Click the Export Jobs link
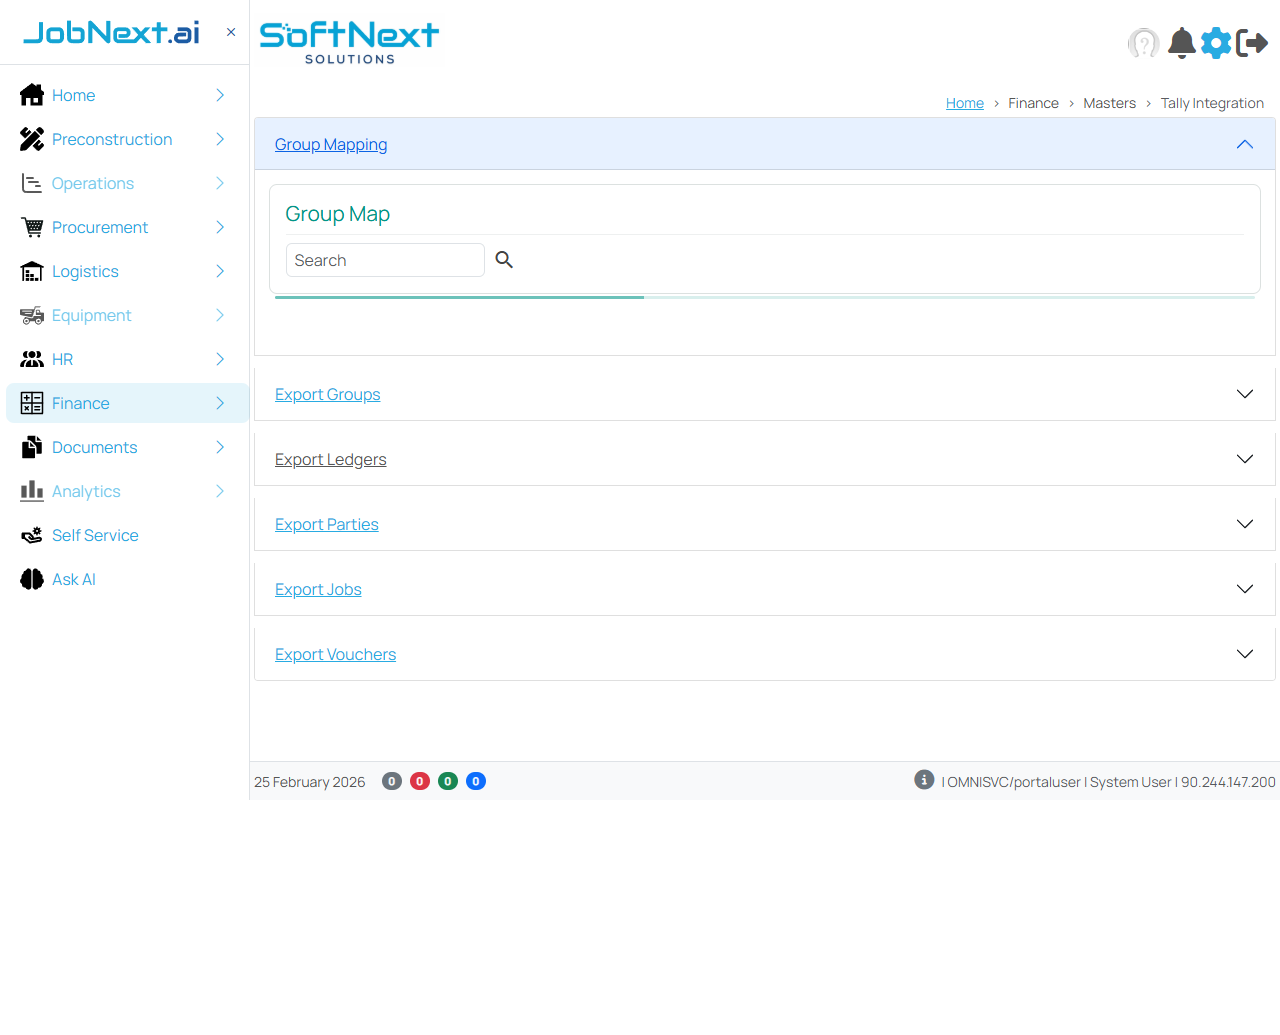 coord(318,589)
